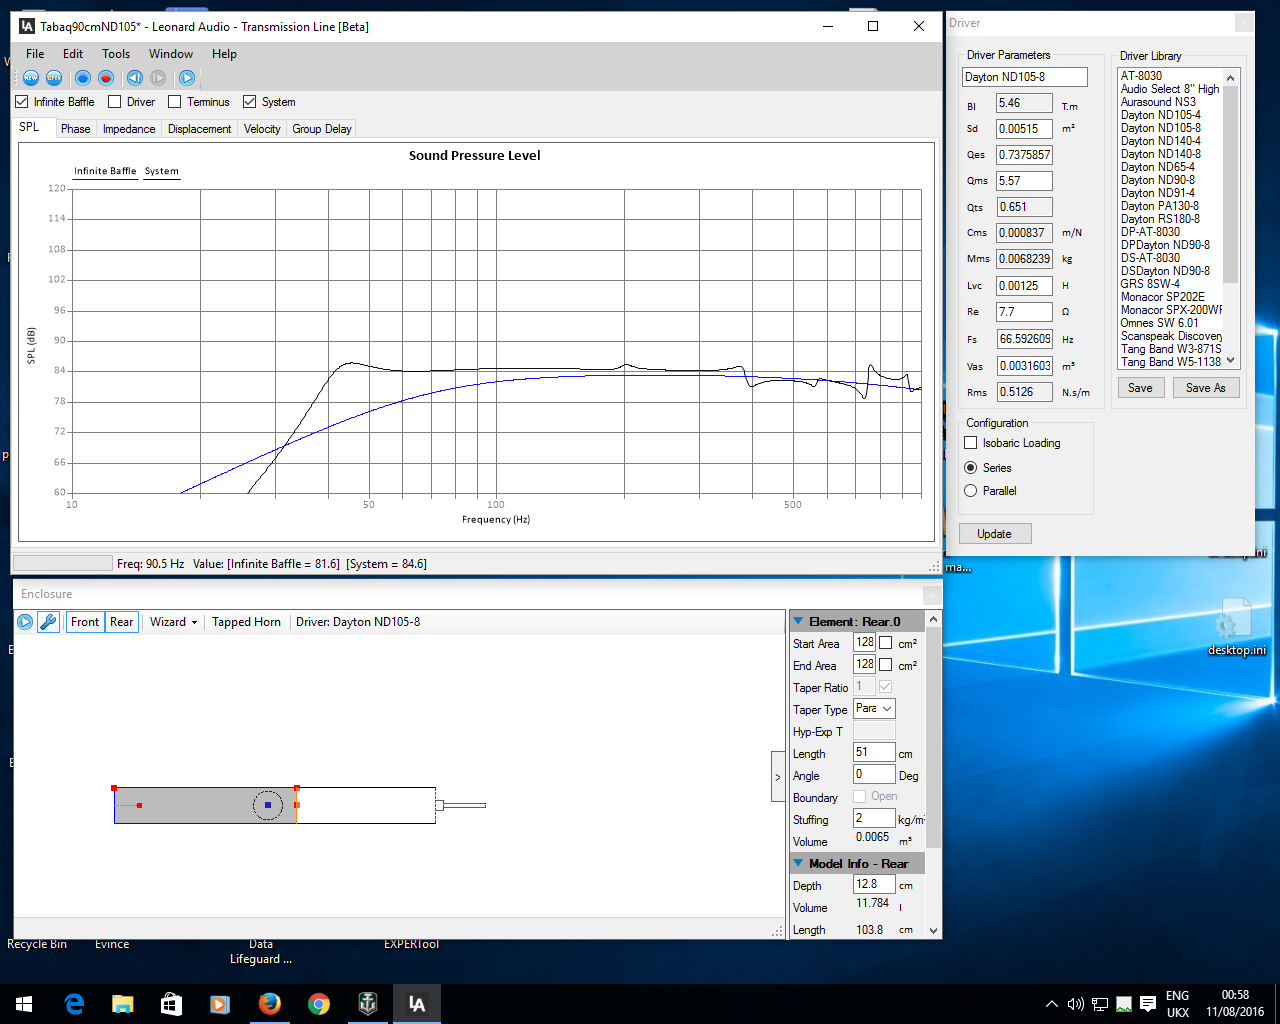Viewport: 1280px width, 1024px height.
Task: Switch to the Impedance tab
Action: [129, 129]
